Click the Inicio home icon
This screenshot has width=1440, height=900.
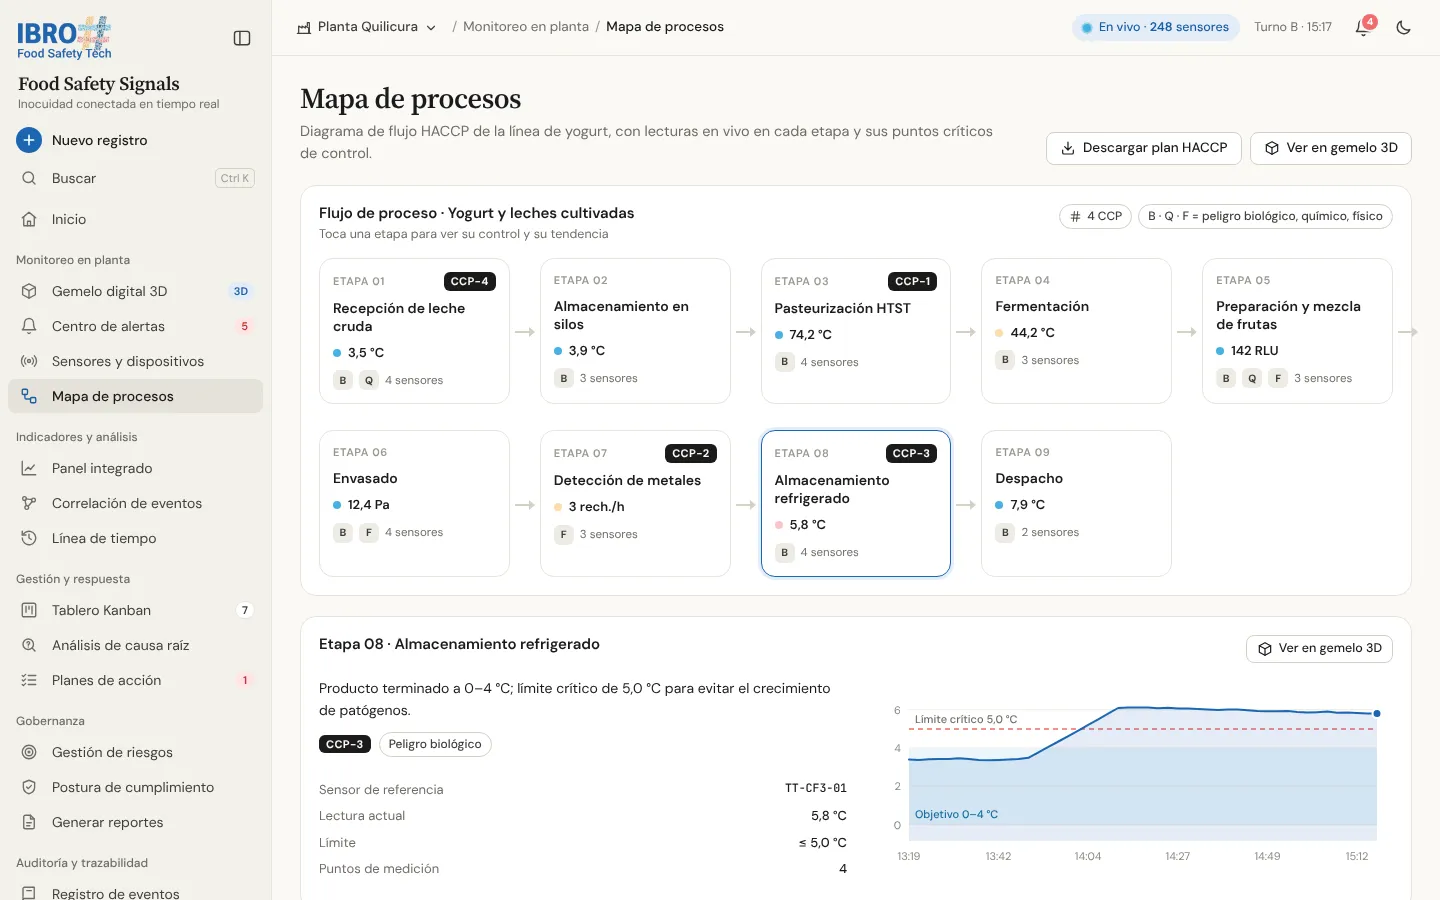point(29,219)
